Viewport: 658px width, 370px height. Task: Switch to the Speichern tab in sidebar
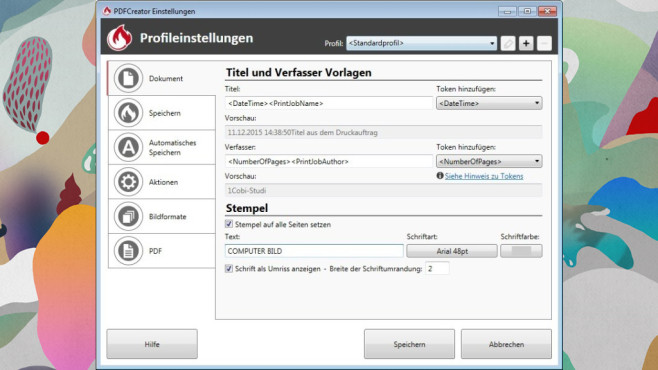(x=162, y=113)
